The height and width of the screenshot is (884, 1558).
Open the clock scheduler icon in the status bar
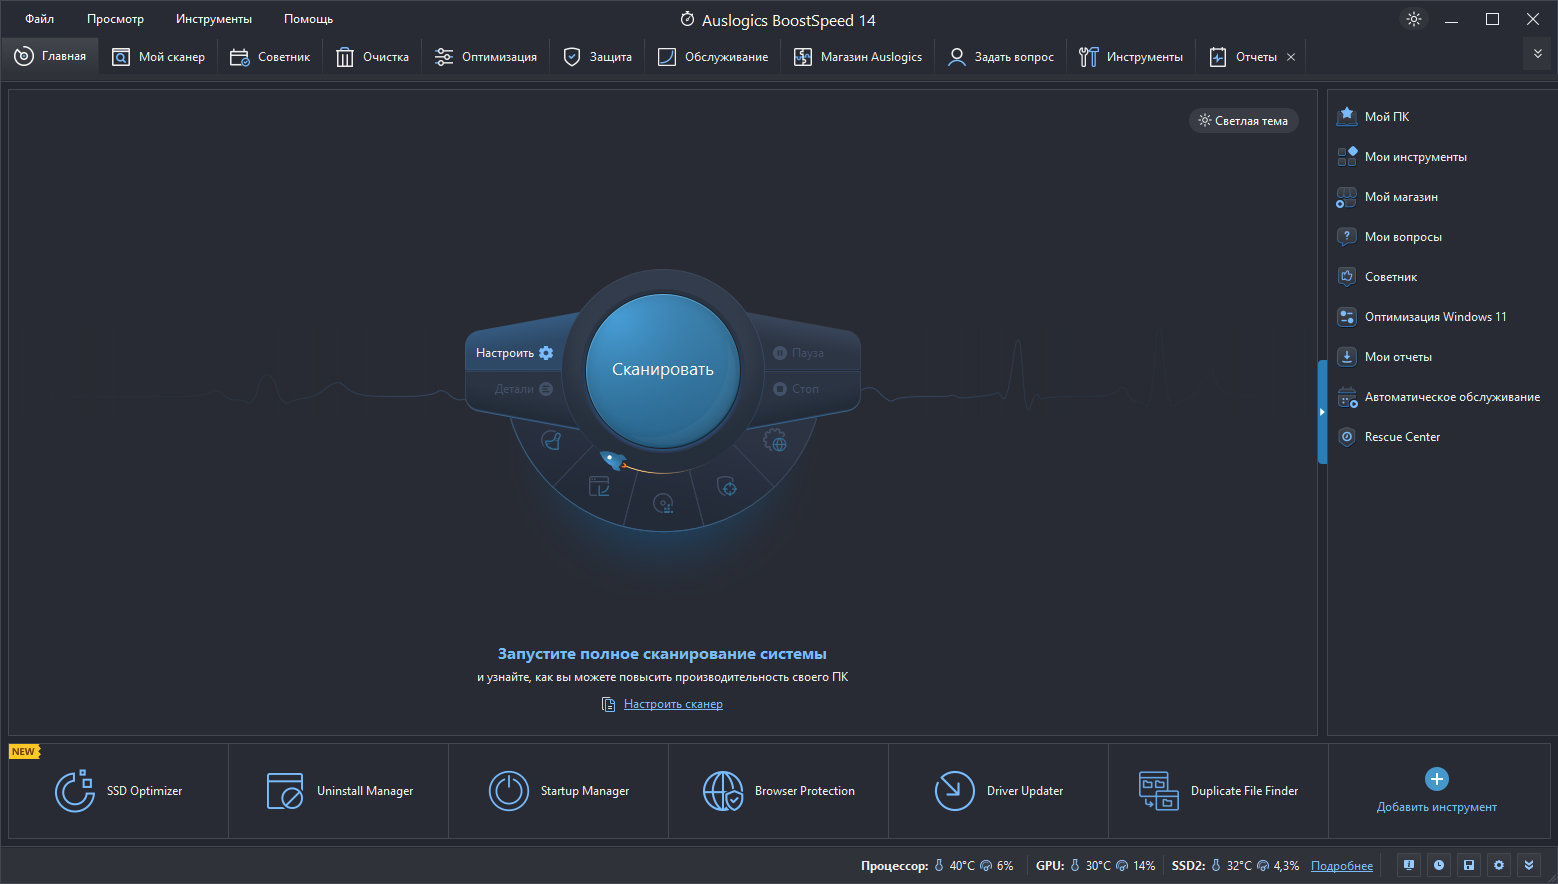click(x=1439, y=865)
